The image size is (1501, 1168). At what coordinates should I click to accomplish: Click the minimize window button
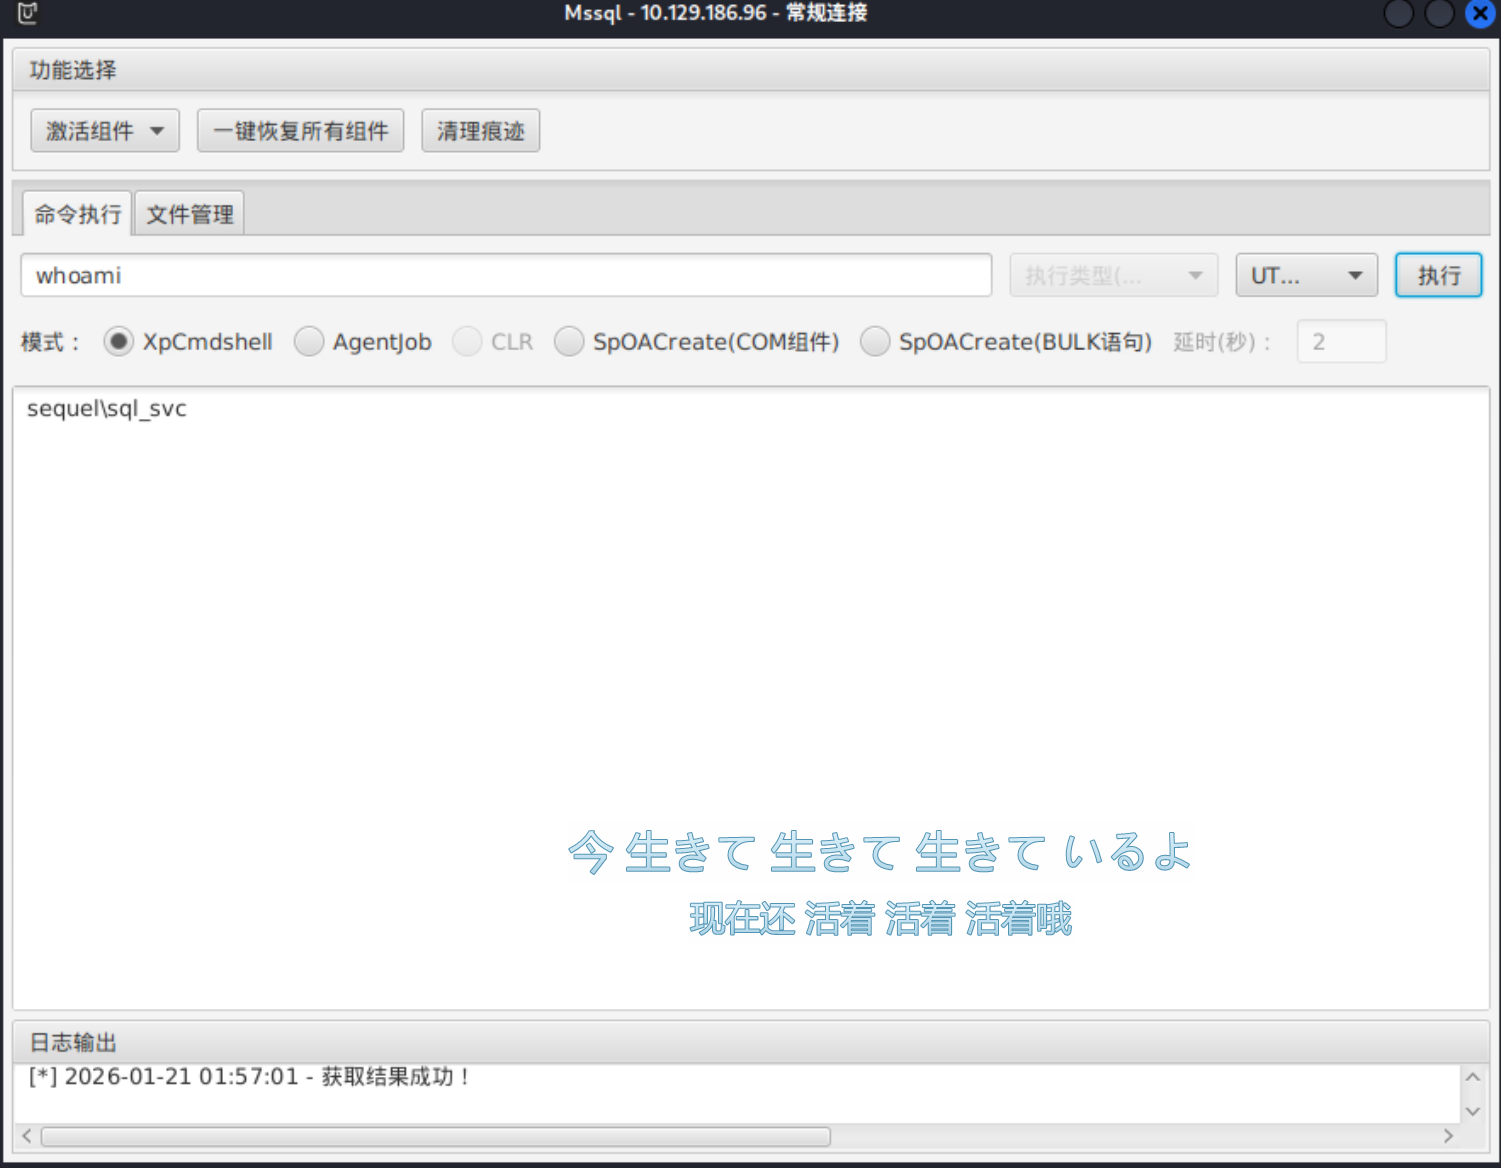point(1398,14)
